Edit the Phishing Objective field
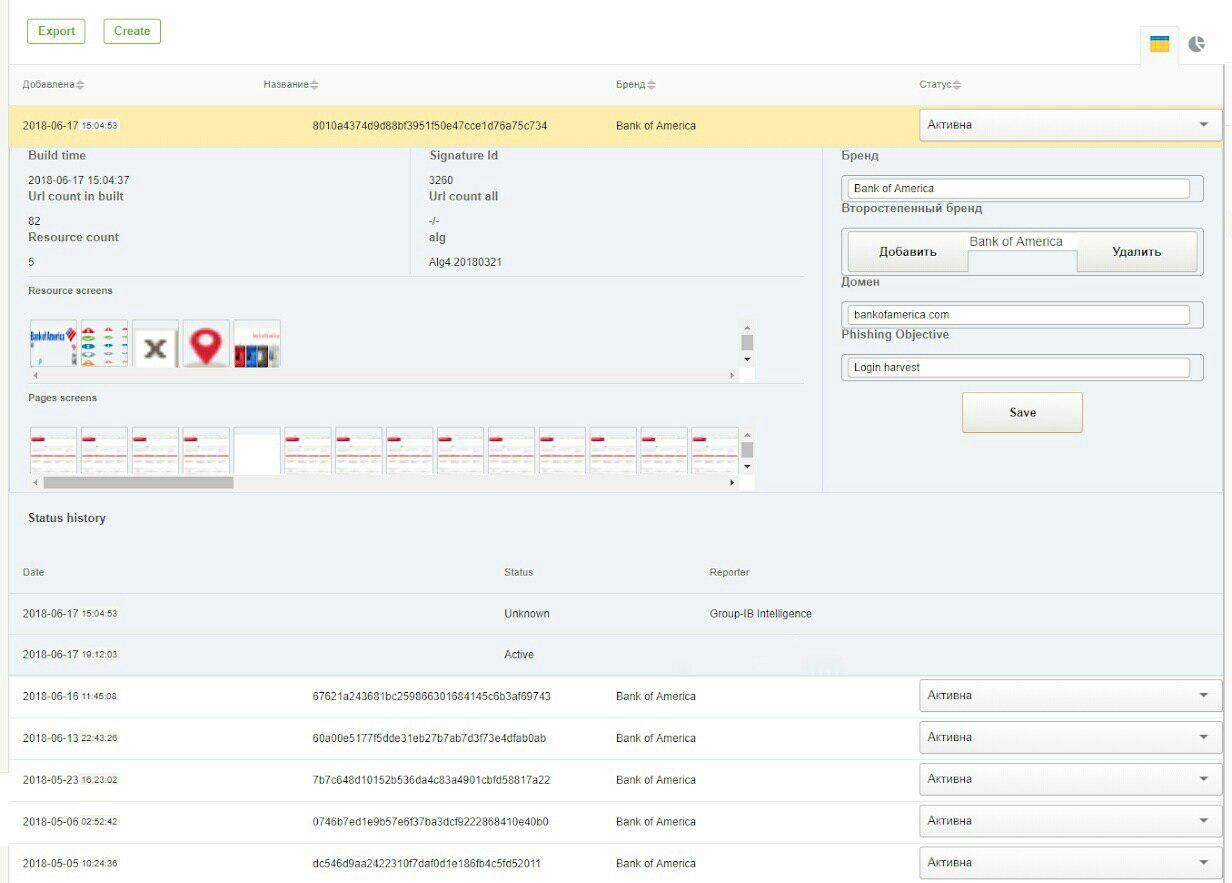The image size is (1232, 883). 1018,367
